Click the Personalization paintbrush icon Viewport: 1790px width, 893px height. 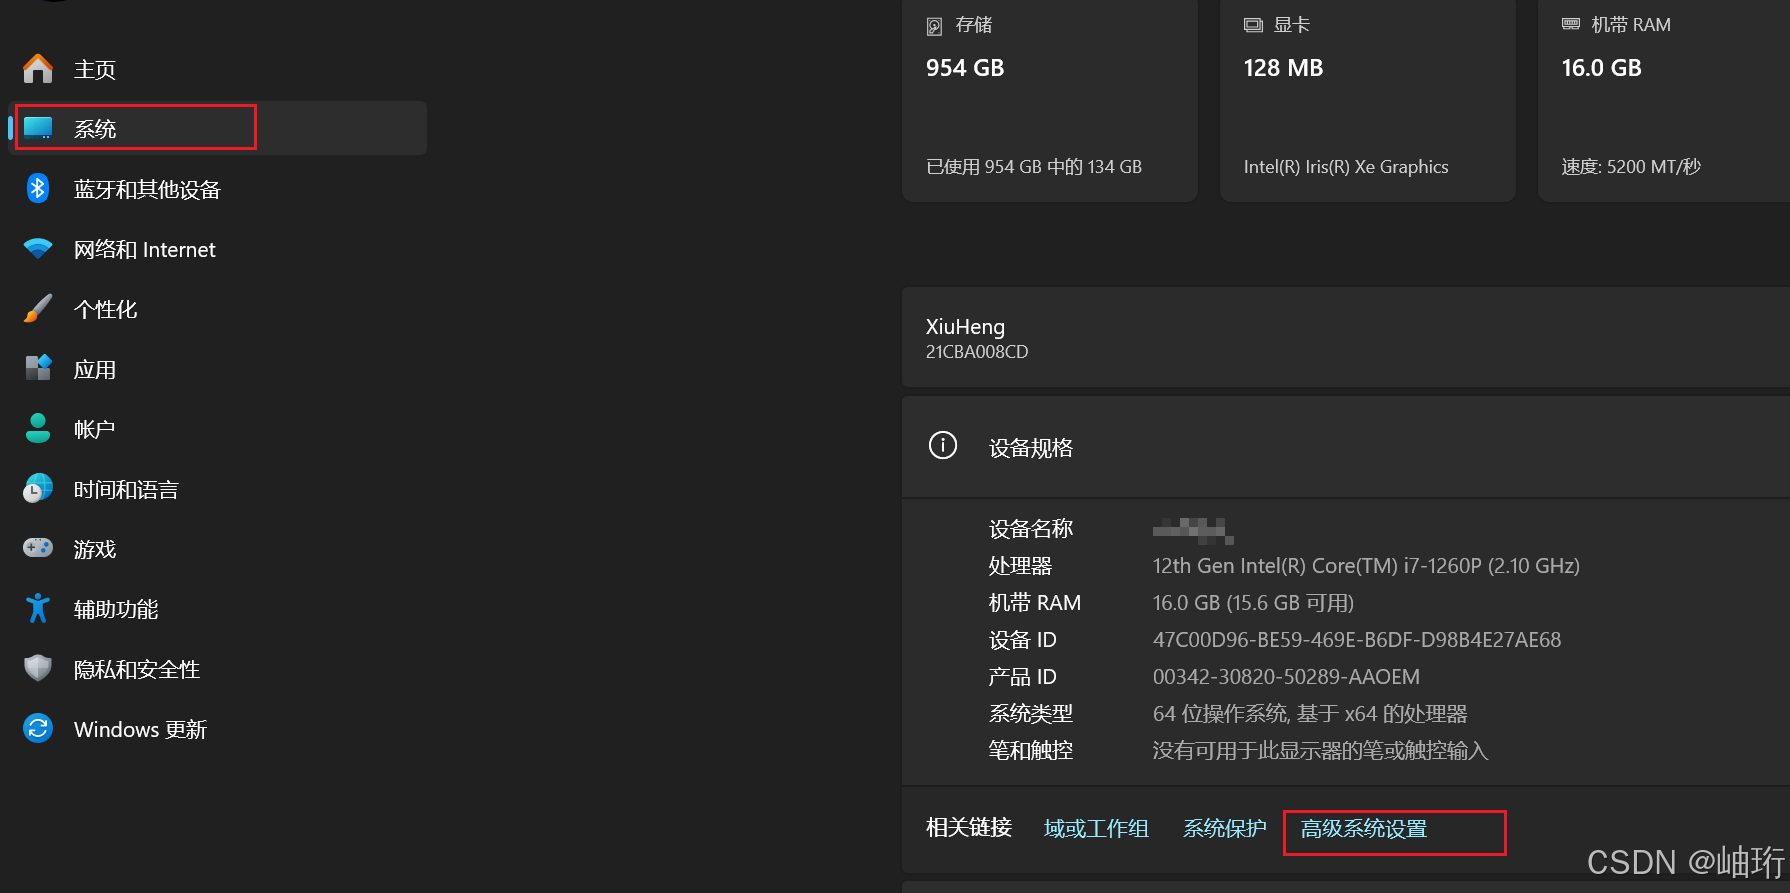tap(38, 308)
